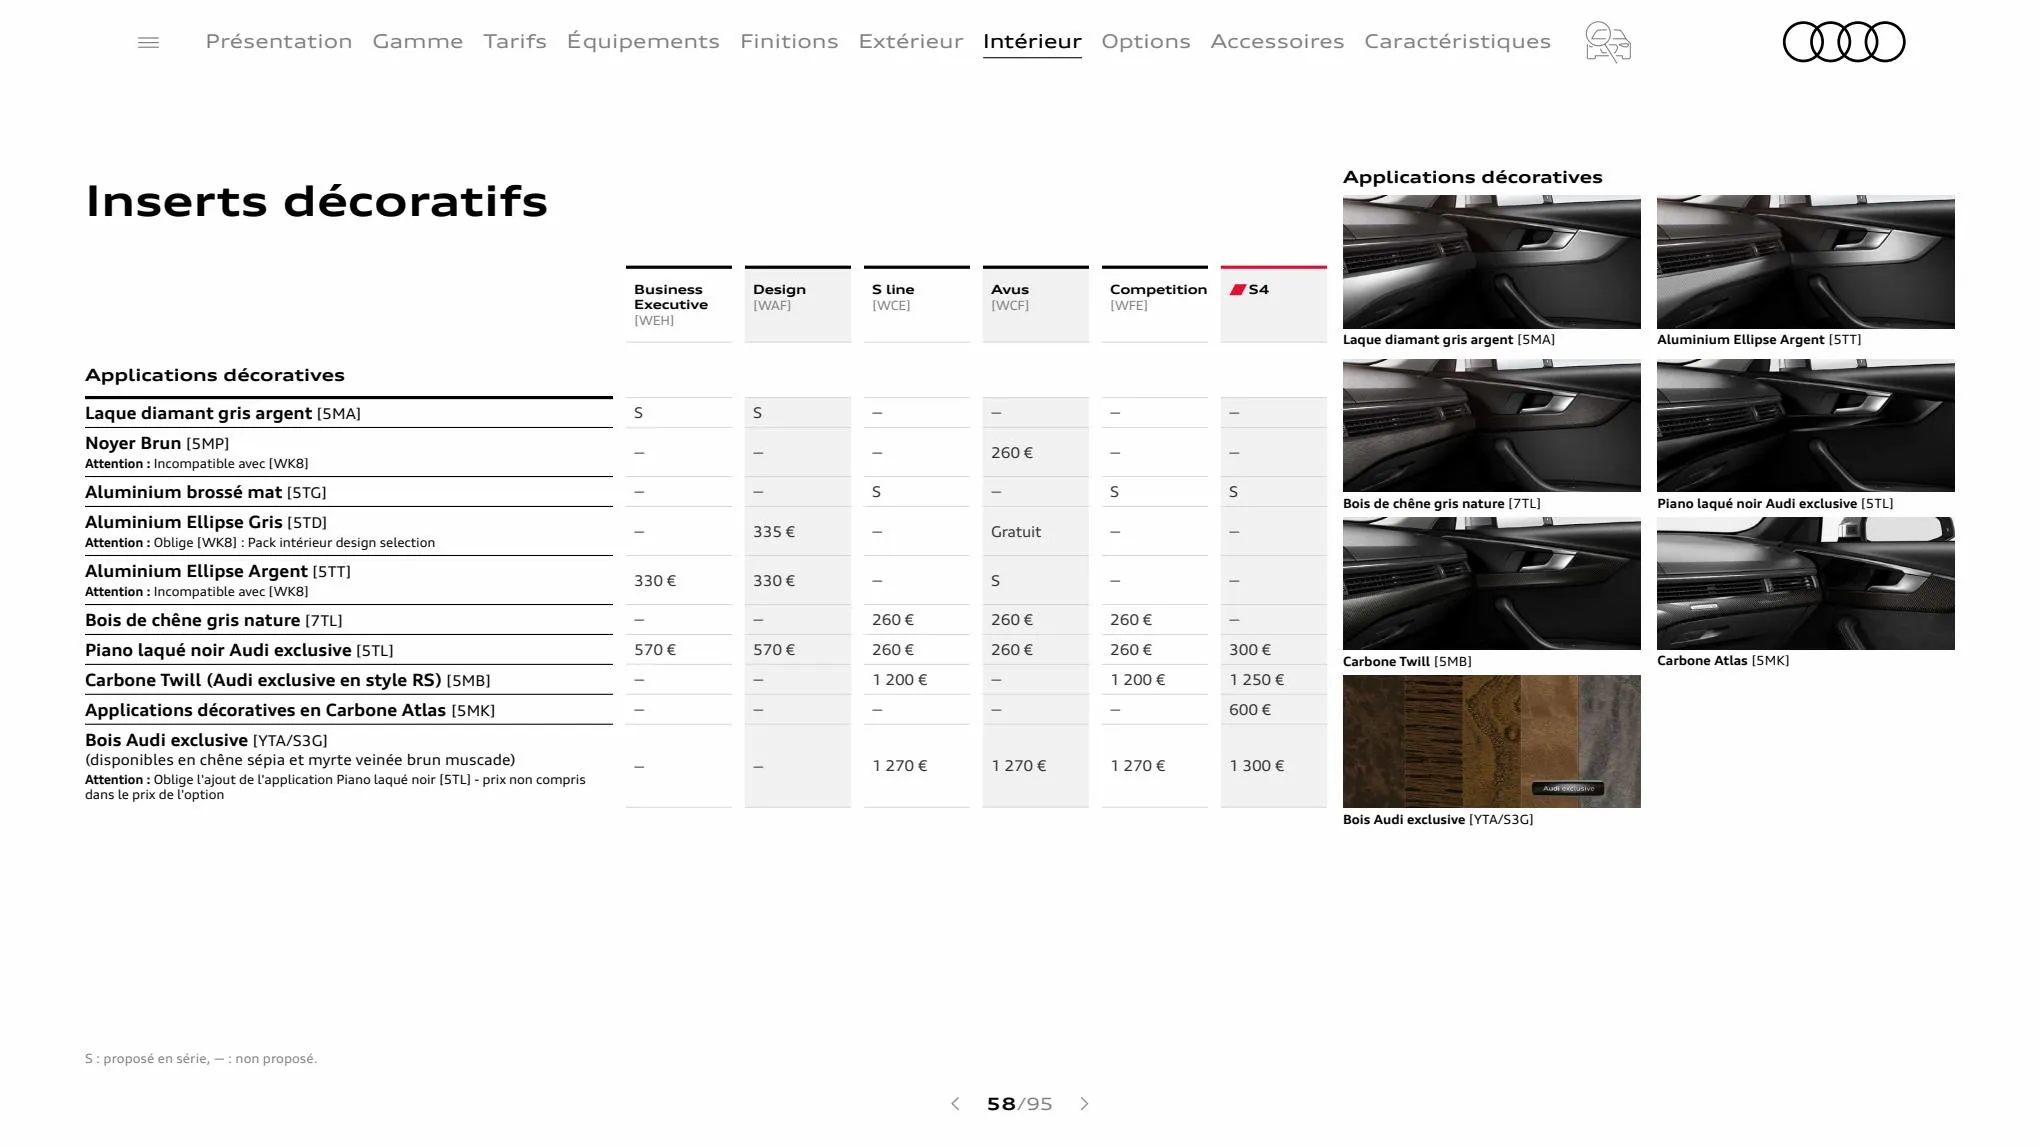Click the Design [WAF] column header

[x=798, y=304]
